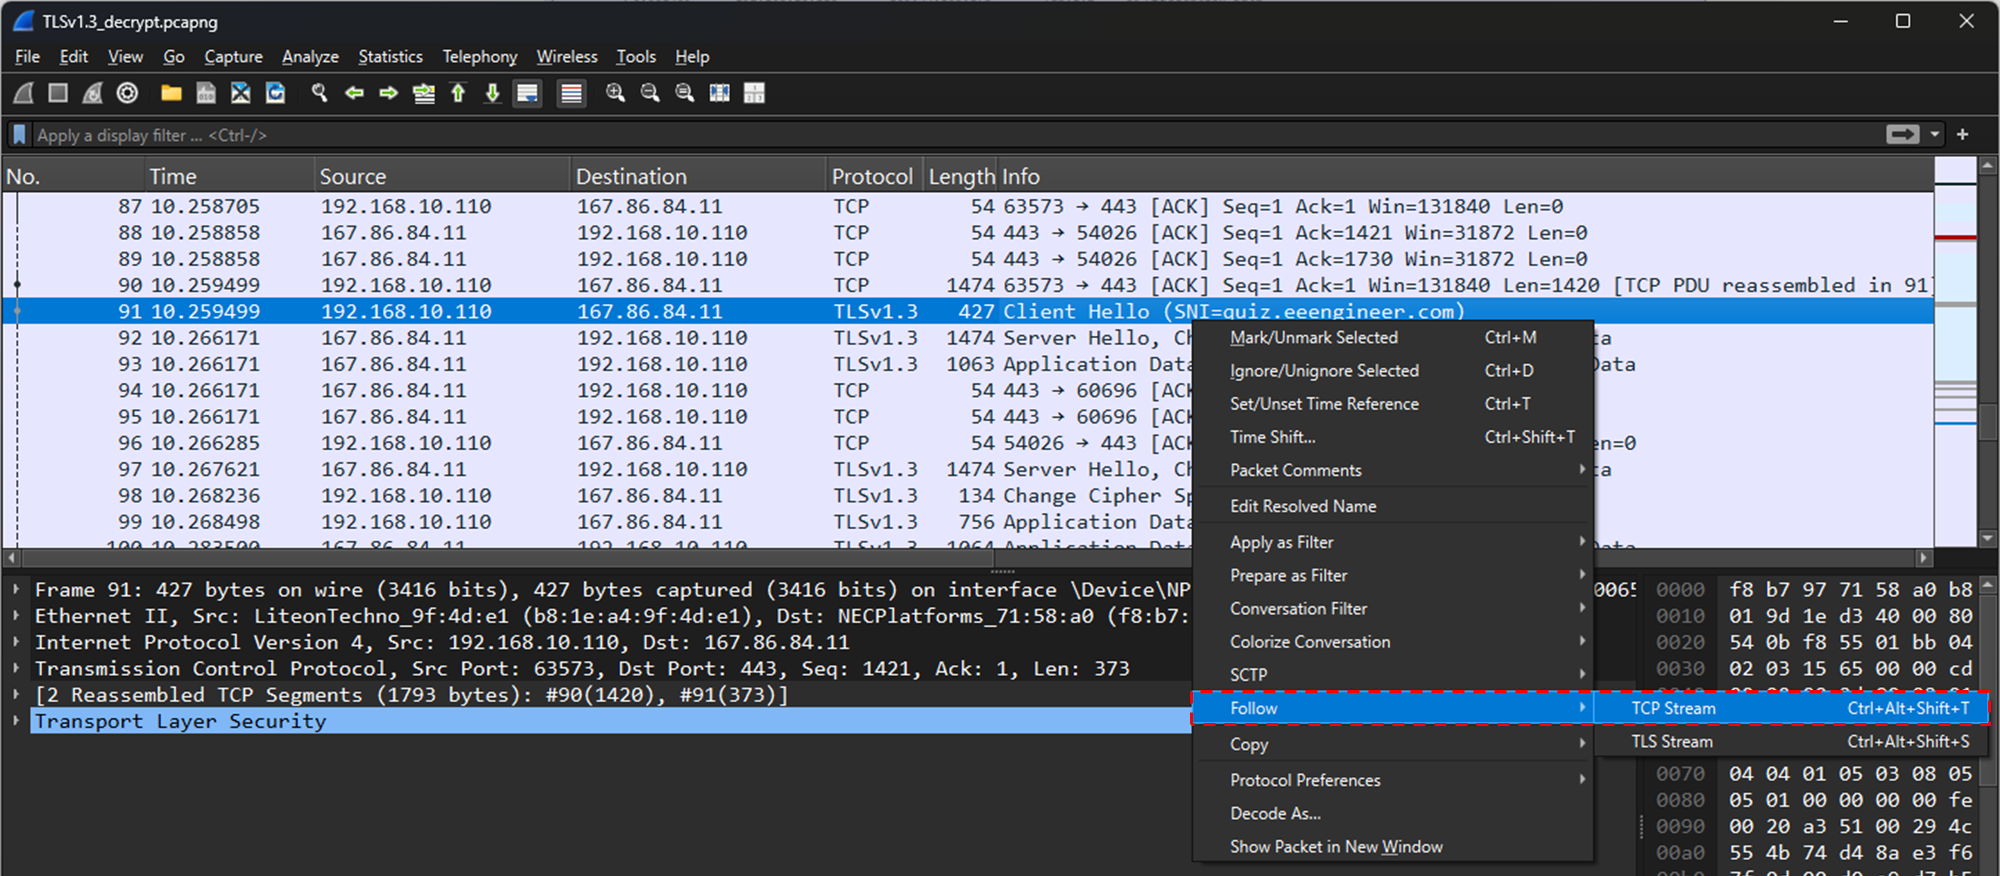Click the reload capture file icon
Screen dimensions: 2000x876
275,93
